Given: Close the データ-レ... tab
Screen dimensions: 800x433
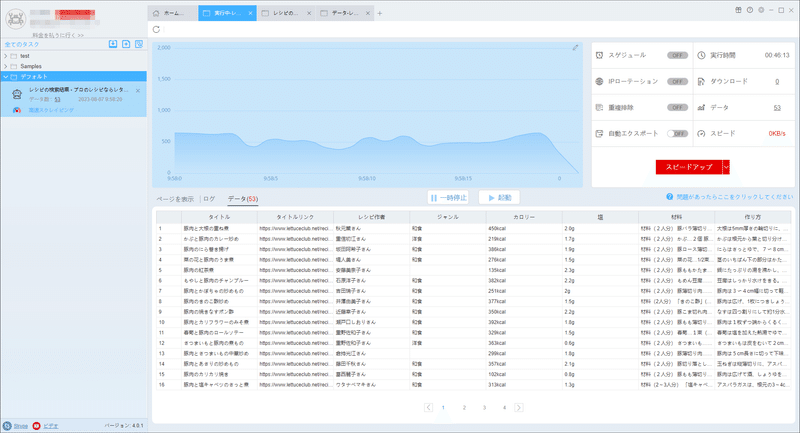Looking at the screenshot, I should [x=367, y=13].
